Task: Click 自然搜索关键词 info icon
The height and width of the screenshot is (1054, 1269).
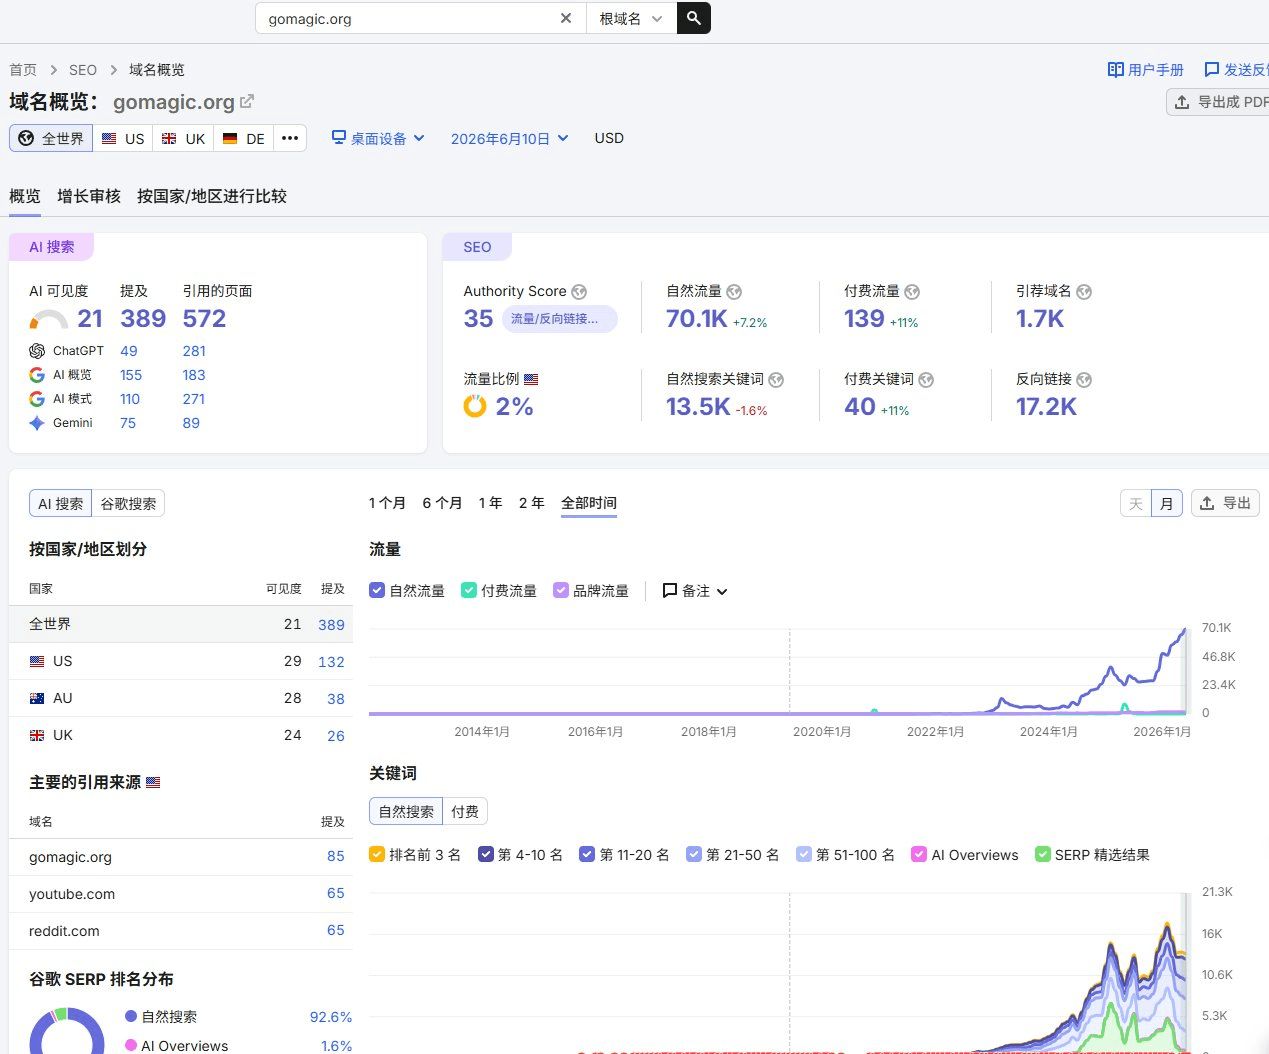Action: point(776,380)
